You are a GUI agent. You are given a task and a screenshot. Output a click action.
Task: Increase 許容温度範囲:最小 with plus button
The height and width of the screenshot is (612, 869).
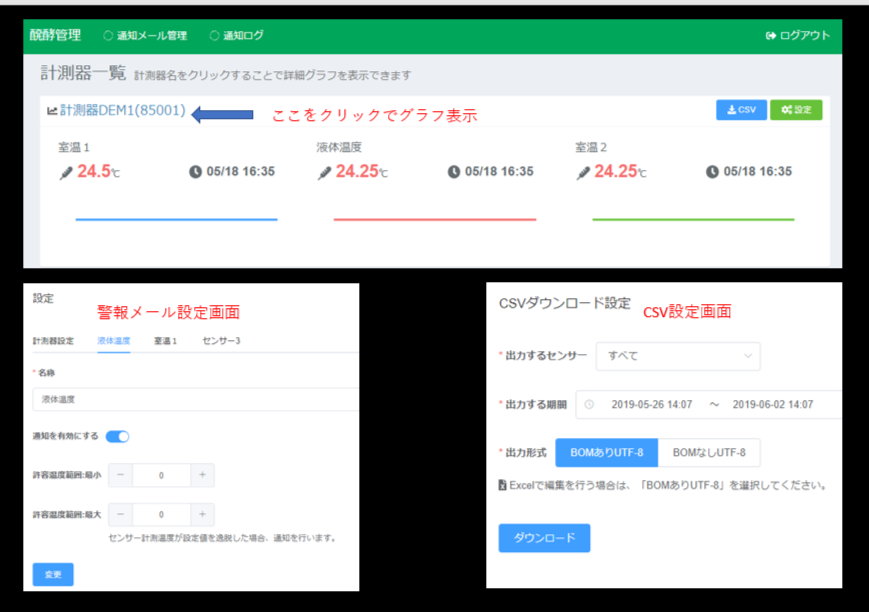point(202,476)
